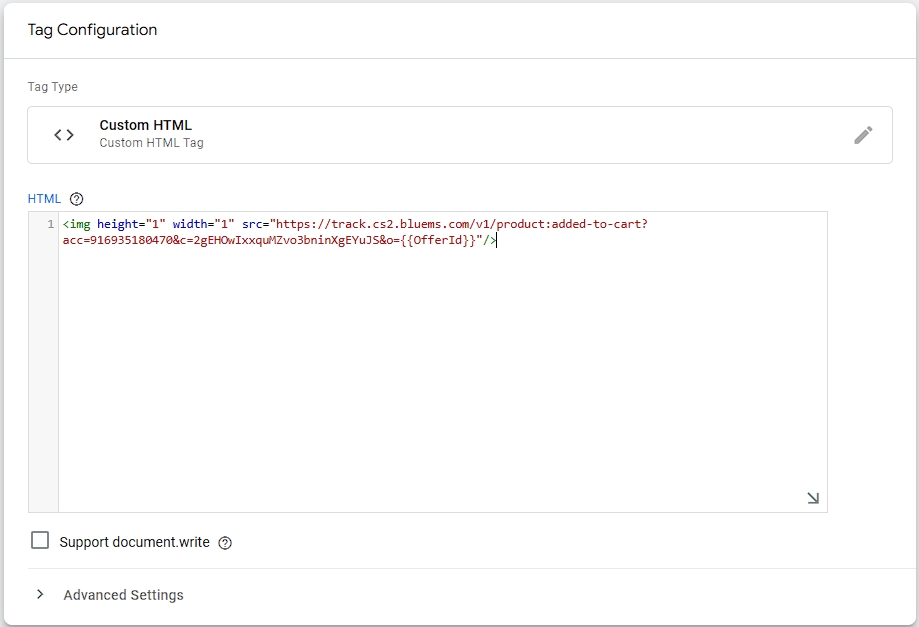Click the img tag name in code
Screen dimensions: 919x627
[x=79, y=224]
